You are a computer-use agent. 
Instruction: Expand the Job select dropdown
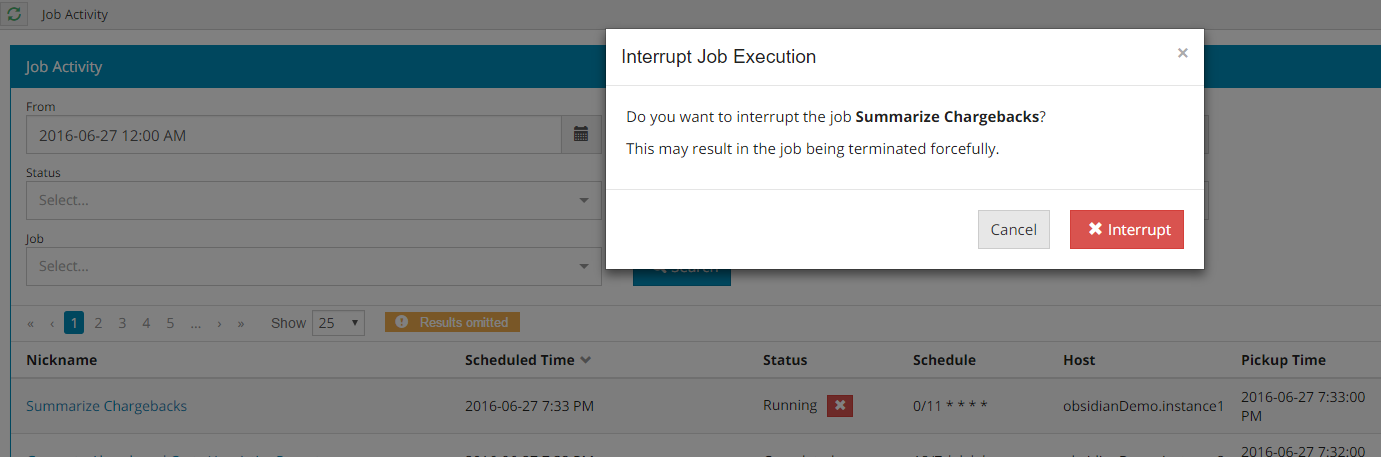point(313,266)
